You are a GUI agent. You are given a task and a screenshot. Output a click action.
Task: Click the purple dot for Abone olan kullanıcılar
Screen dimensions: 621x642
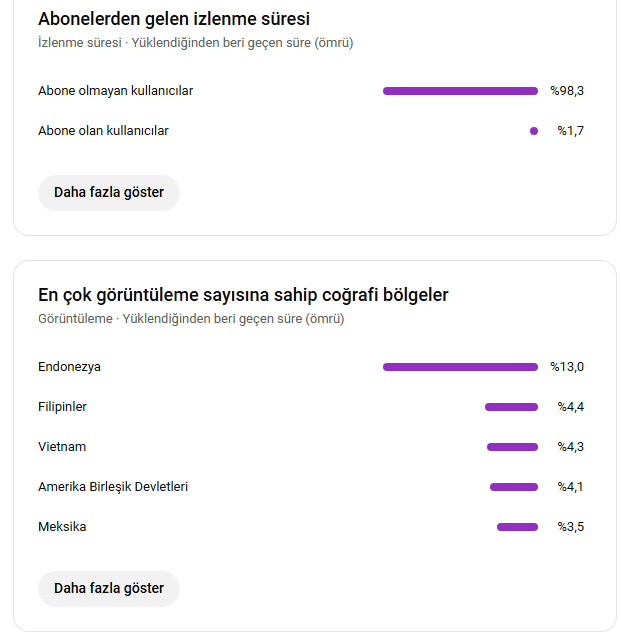[534, 131]
